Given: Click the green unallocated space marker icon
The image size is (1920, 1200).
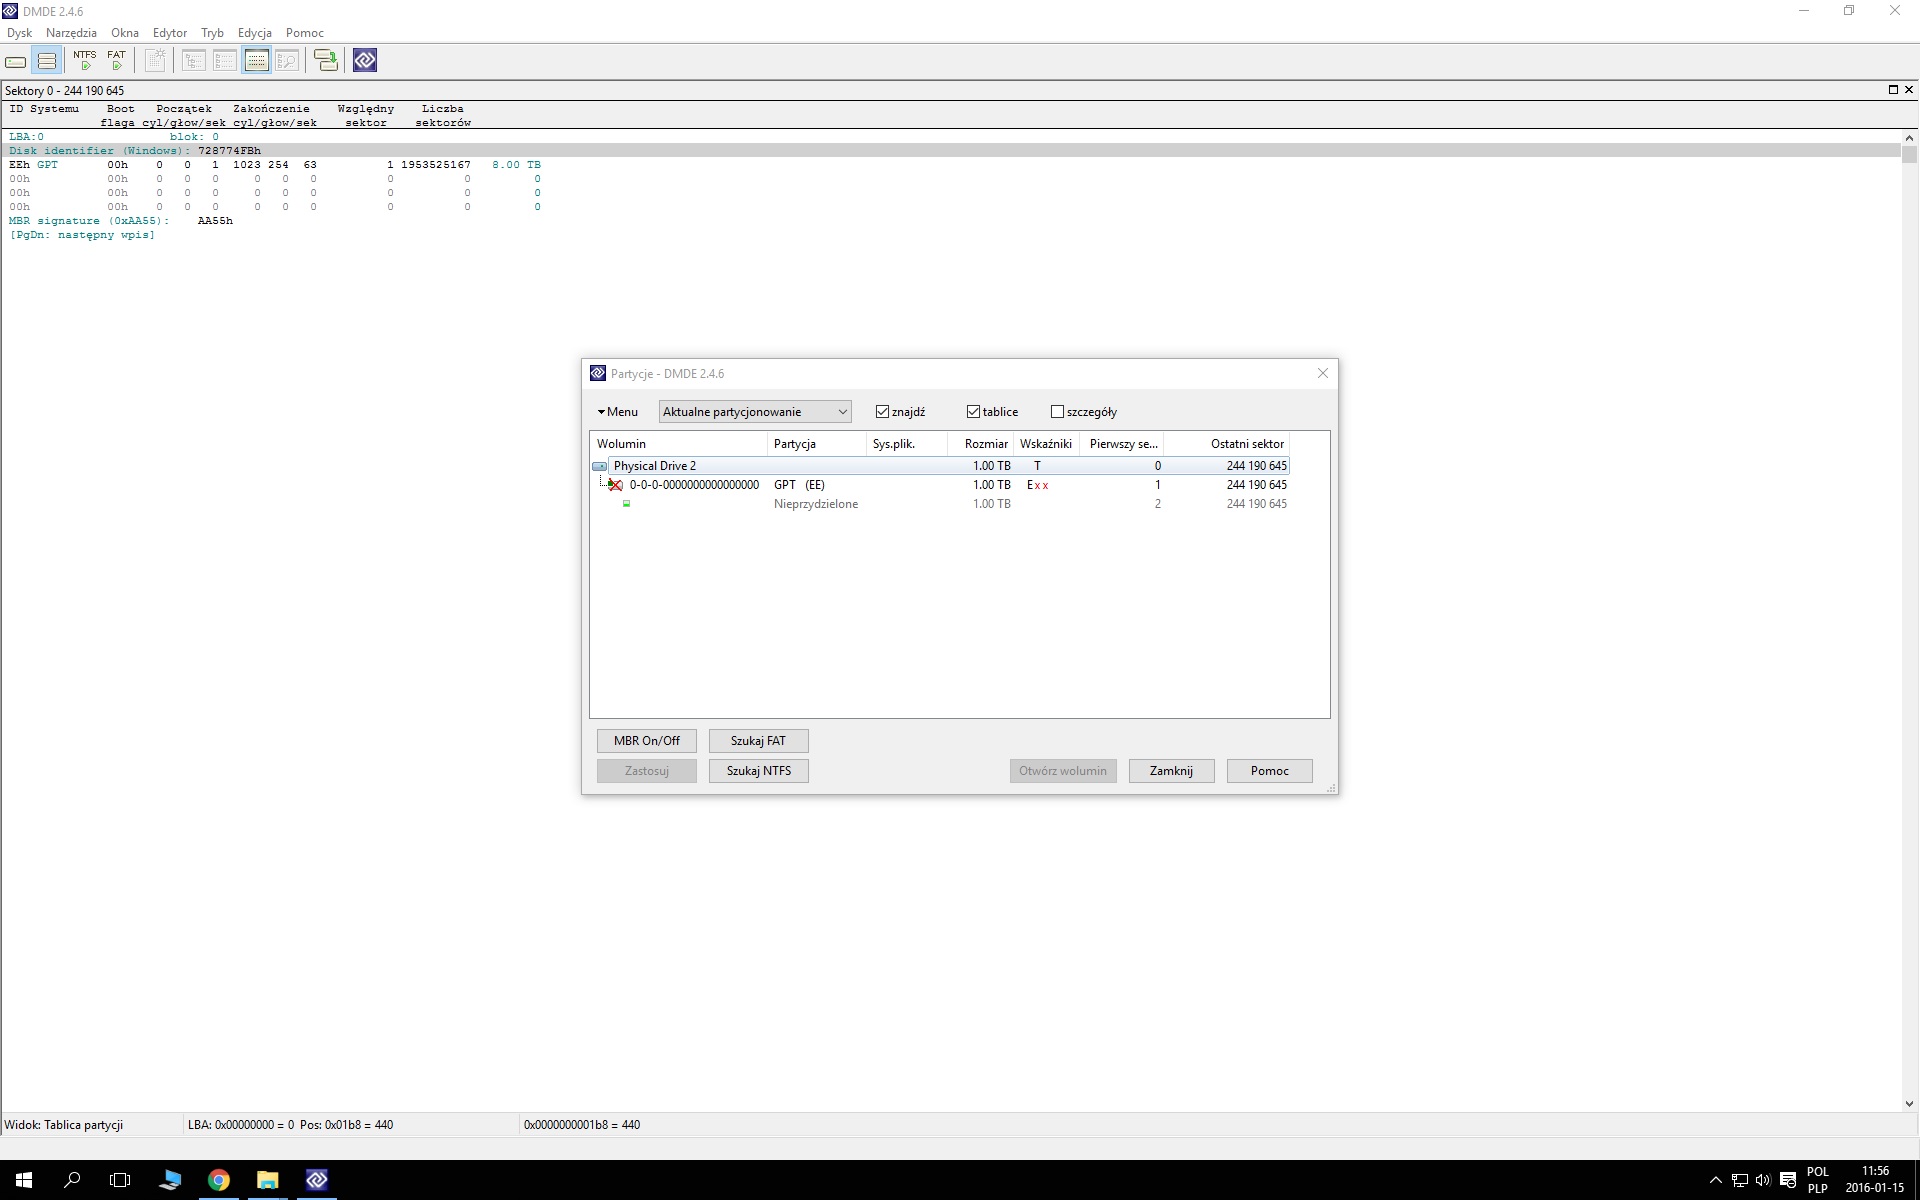Looking at the screenshot, I should point(627,504).
